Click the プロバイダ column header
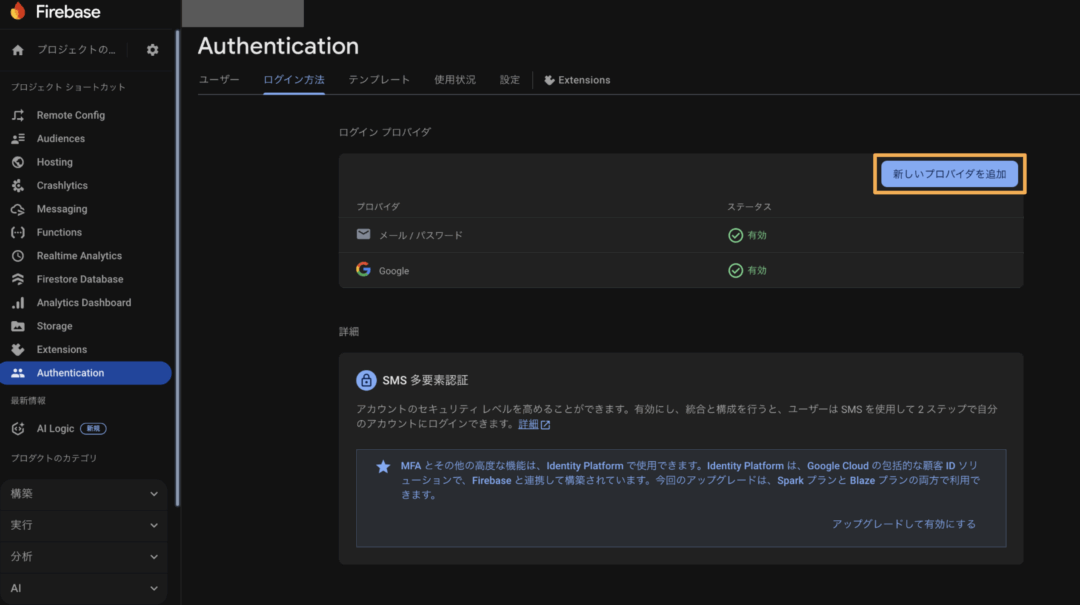Image resolution: width=1080 pixels, height=605 pixels. pyautogui.click(x=378, y=207)
